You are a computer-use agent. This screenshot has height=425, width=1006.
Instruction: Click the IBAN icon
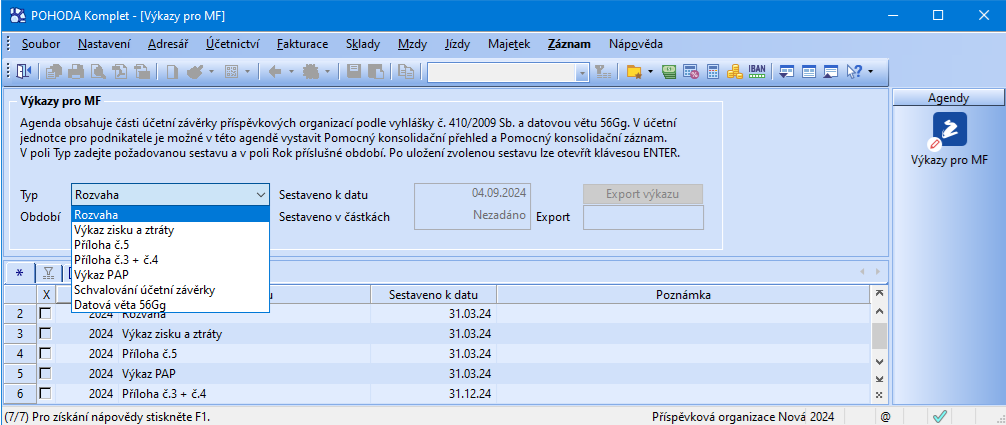757,71
